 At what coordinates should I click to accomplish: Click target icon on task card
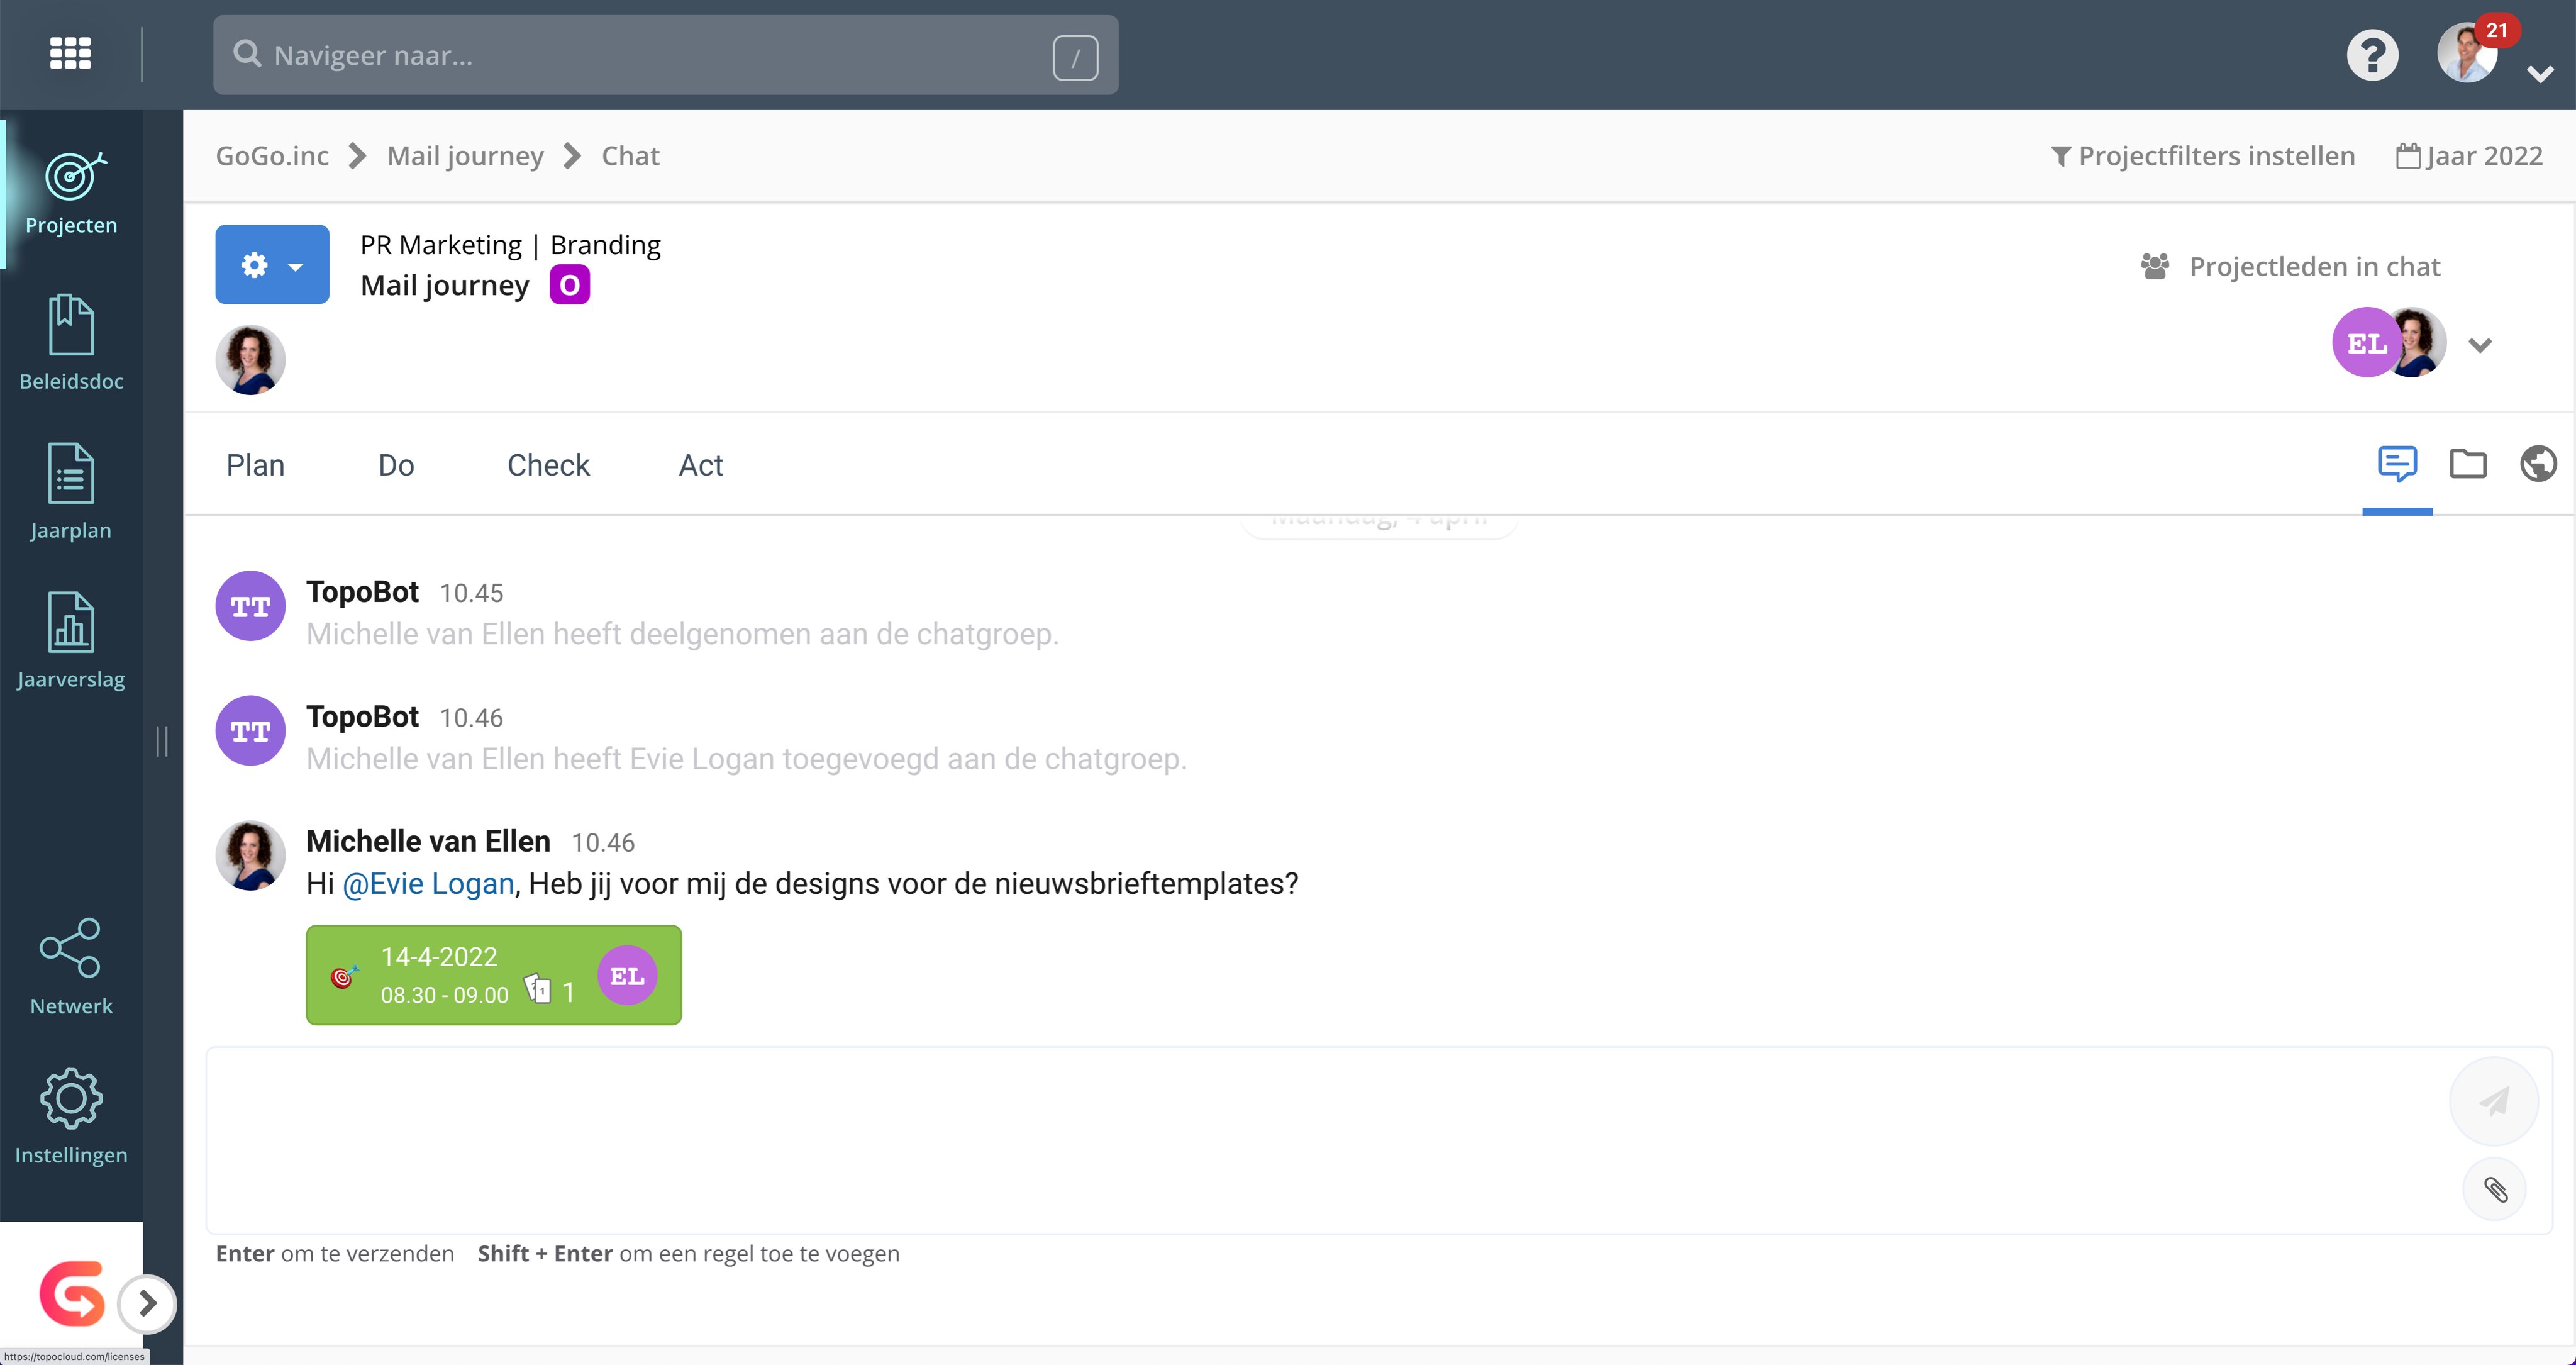click(x=344, y=977)
